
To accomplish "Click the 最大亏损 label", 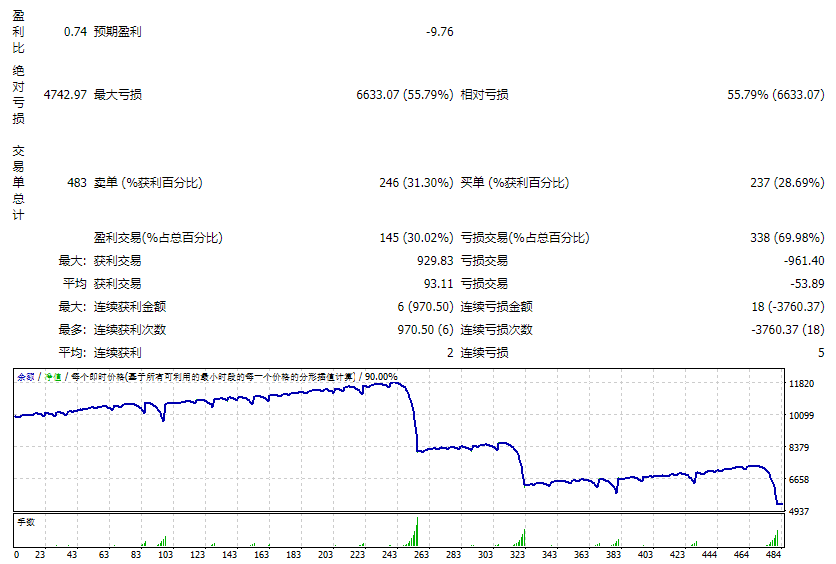I will click(117, 95).
